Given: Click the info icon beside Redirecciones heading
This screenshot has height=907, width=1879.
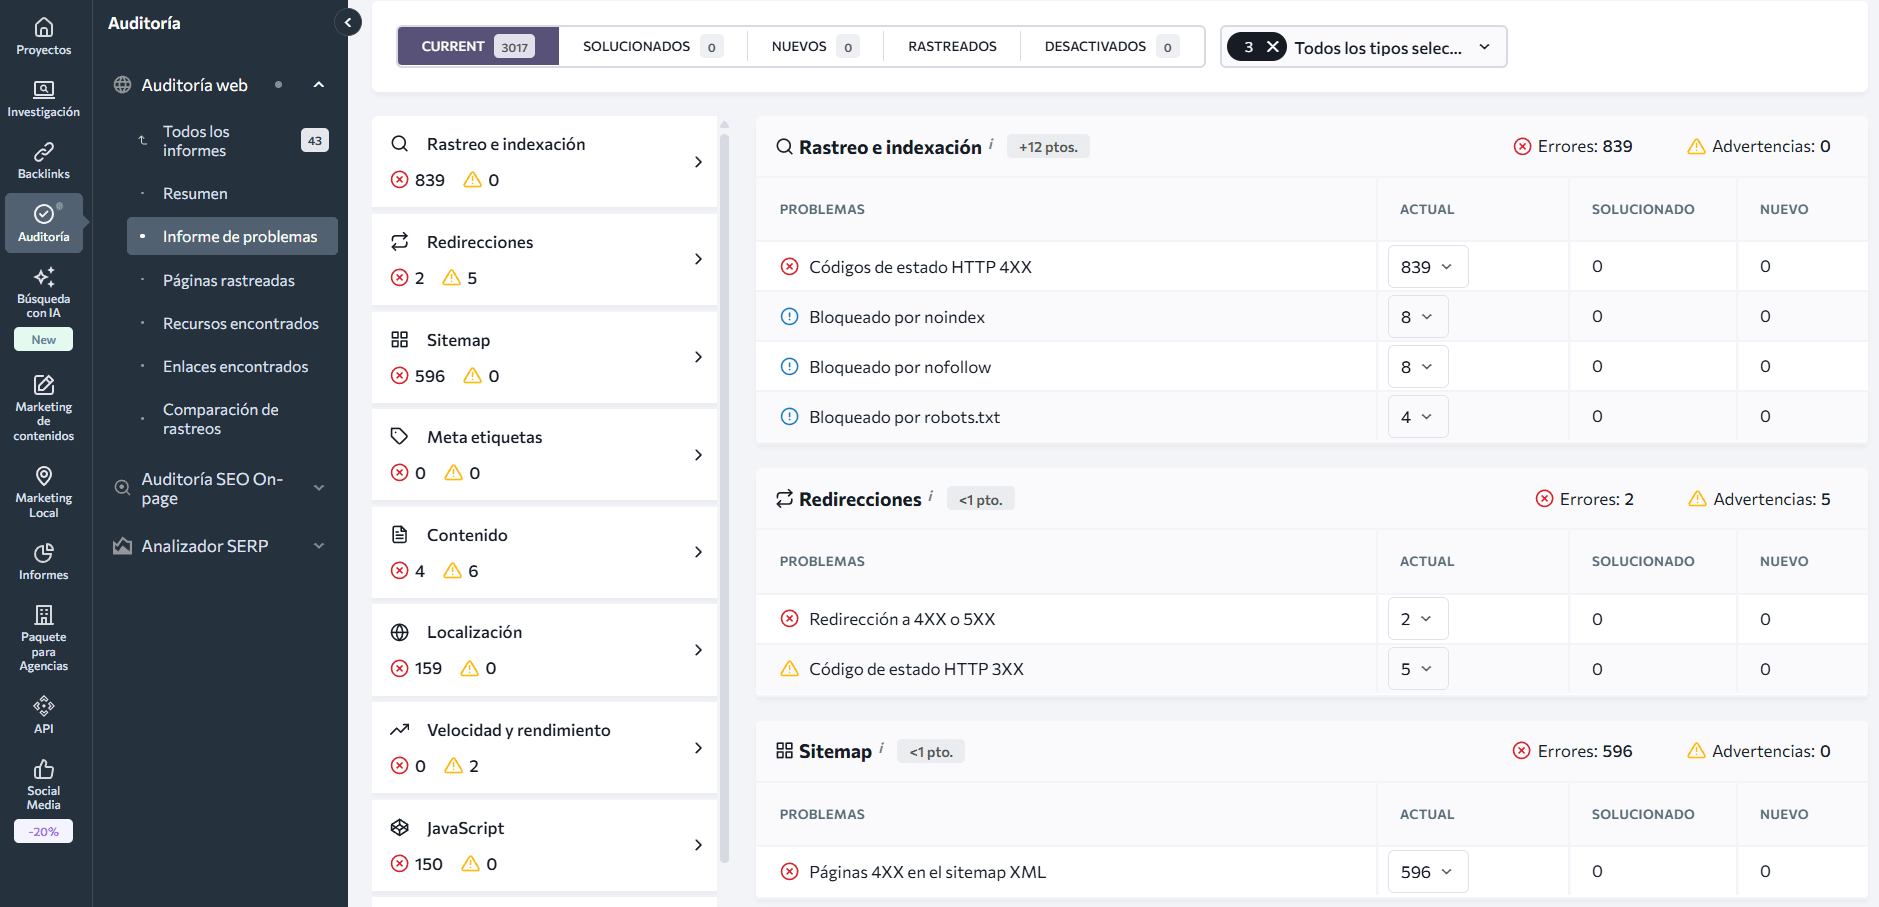Looking at the screenshot, I should pyautogui.click(x=931, y=495).
